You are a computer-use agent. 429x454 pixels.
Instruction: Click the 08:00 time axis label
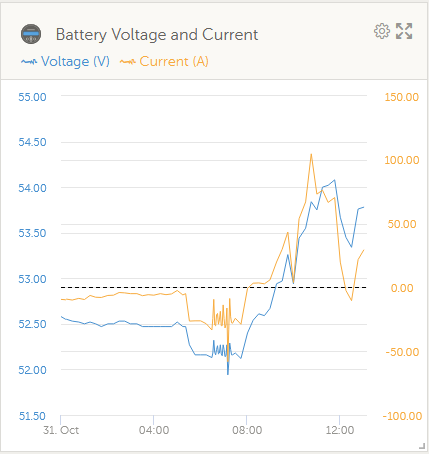click(x=247, y=430)
